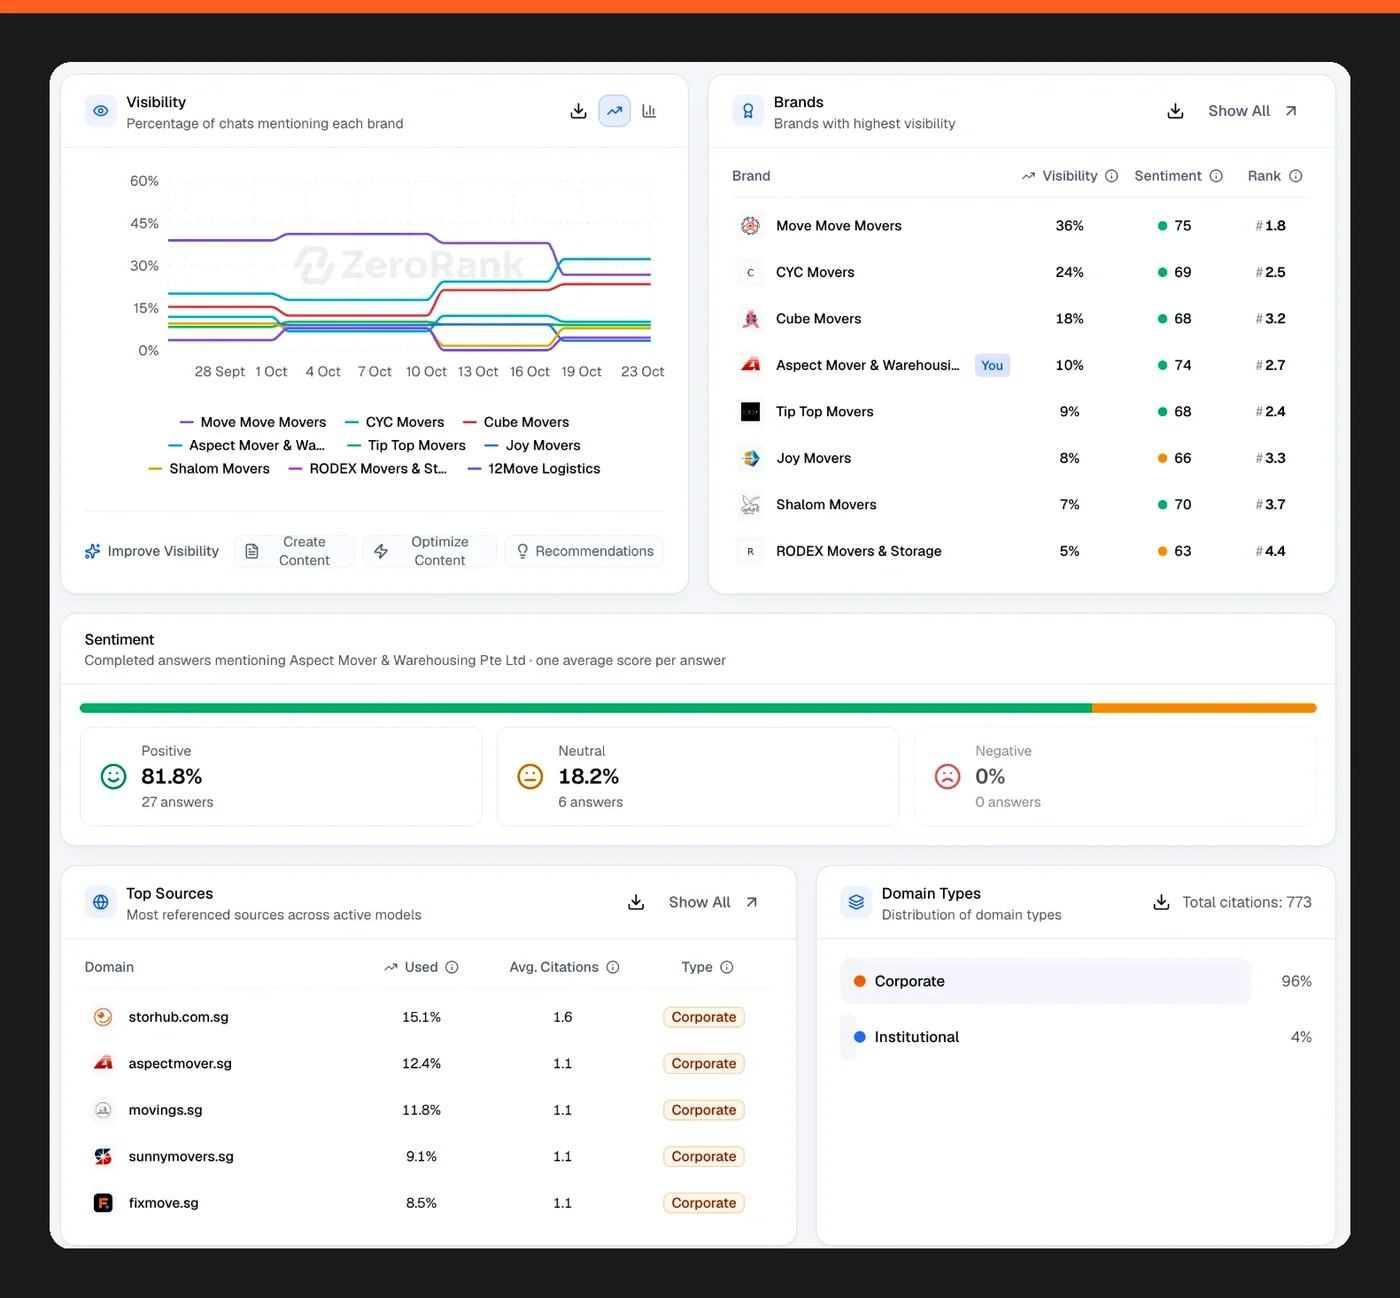The width and height of the screenshot is (1400, 1298).
Task: Click the Create Content button
Action: [x=294, y=551]
